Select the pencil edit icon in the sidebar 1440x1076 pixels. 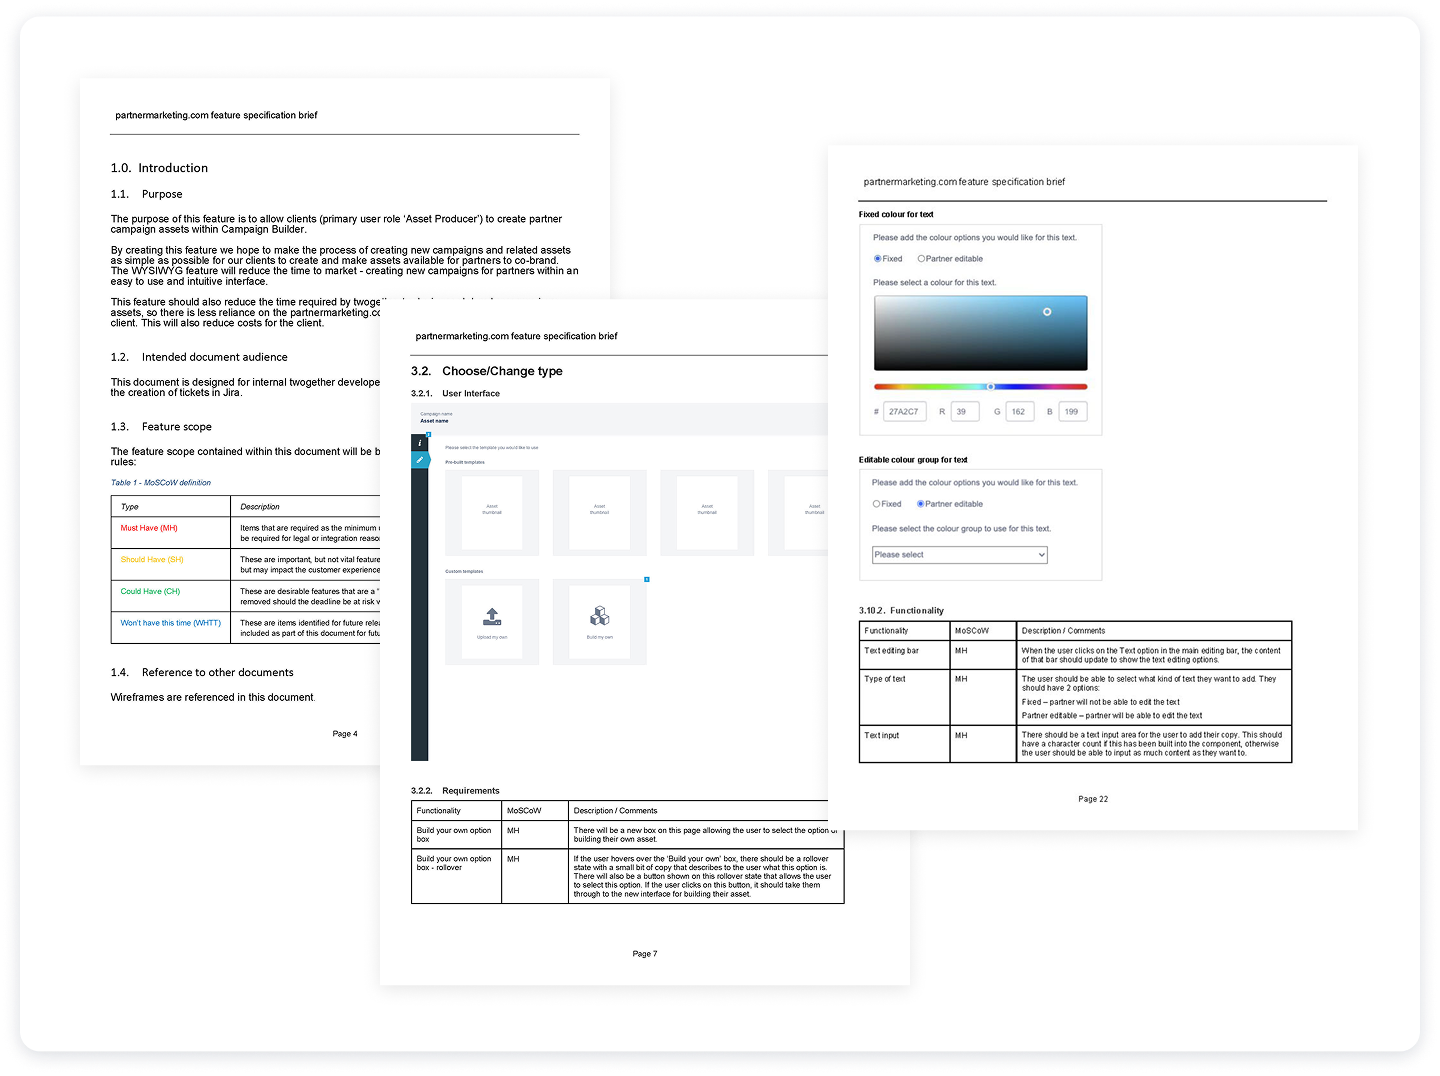(x=420, y=460)
